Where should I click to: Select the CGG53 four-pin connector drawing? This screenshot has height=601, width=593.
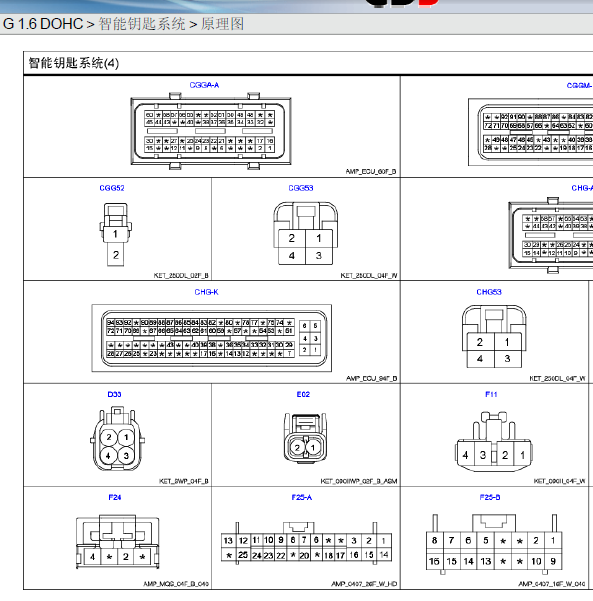tap(306, 233)
